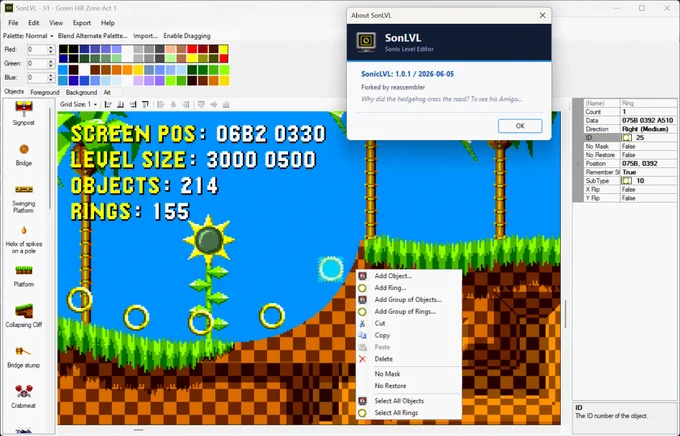This screenshot has width=680, height=436.
Task: Switch to the Art tab
Action: (107, 92)
